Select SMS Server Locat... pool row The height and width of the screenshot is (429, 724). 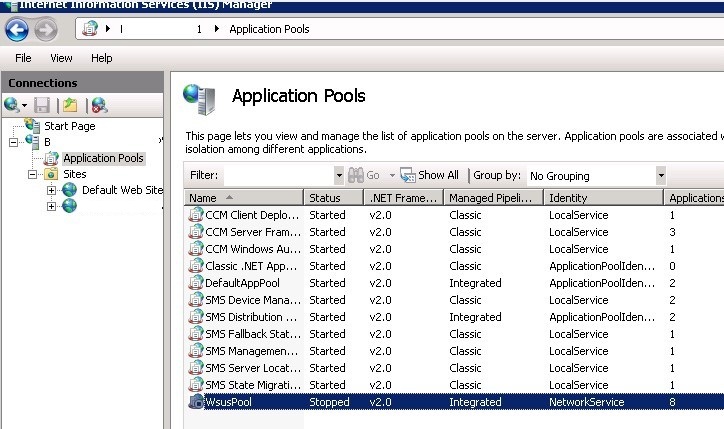454,368
